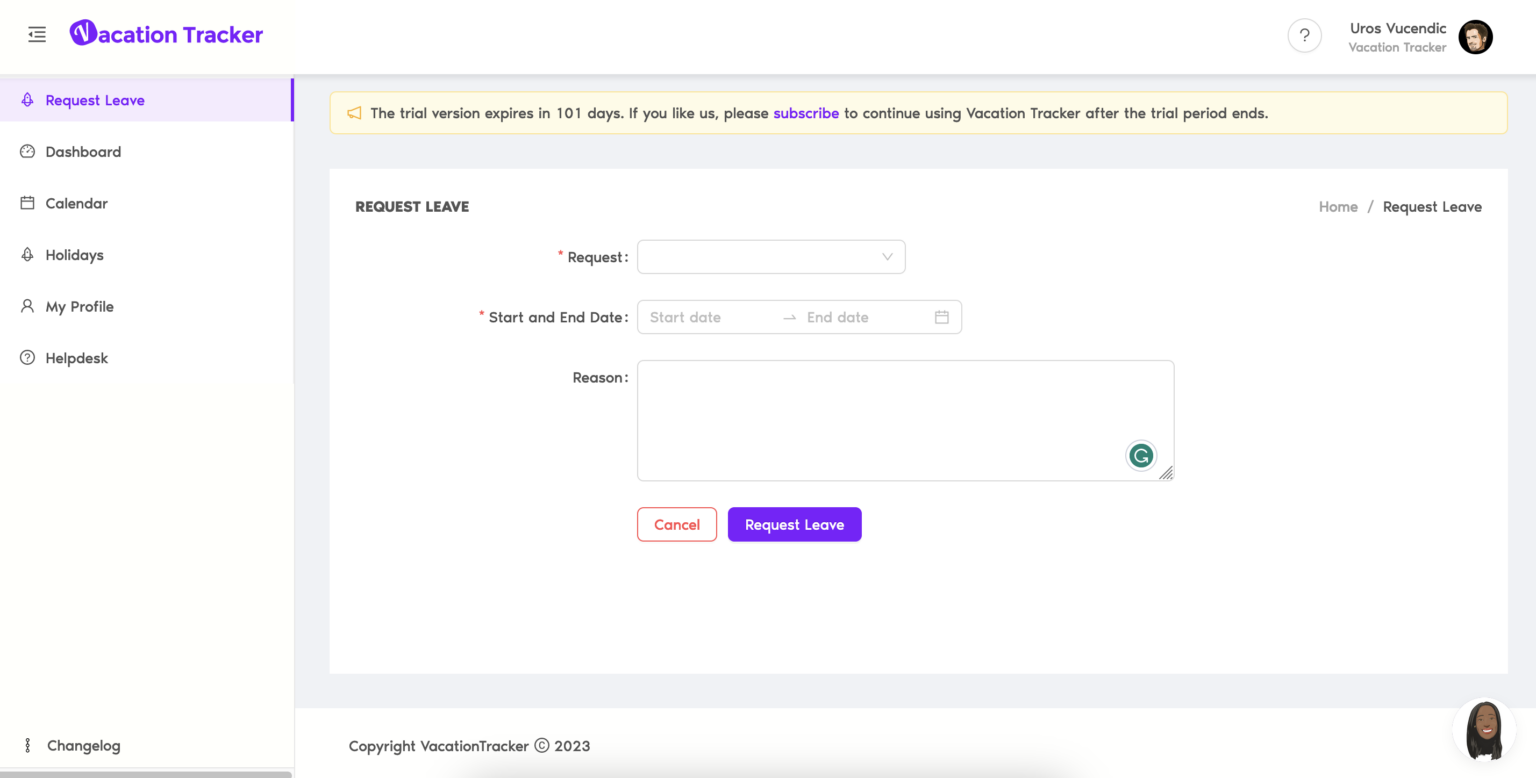The image size is (1536, 778).
Task: Collapse the sidebar with the hamburger icon
Action: (x=37, y=35)
